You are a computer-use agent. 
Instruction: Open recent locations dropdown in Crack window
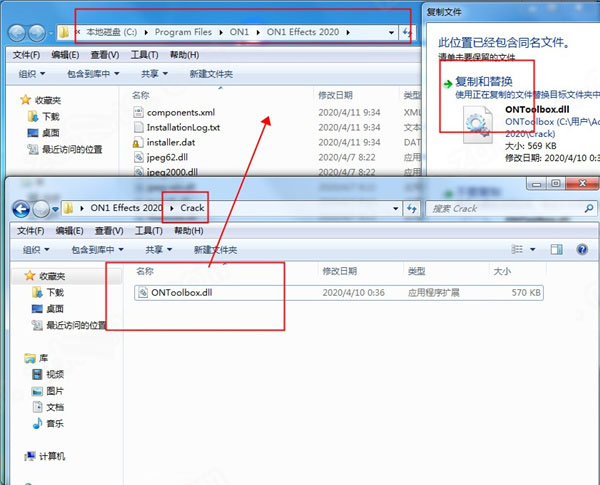pyautogui.click(x=55, y=209)
